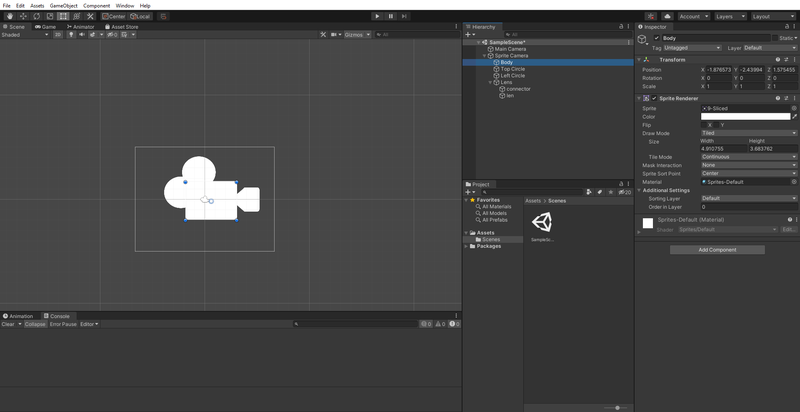Toggle the Body object active checkbox
Image resolution: width=800 pixels, height=412 pixels.
point(656,37)
